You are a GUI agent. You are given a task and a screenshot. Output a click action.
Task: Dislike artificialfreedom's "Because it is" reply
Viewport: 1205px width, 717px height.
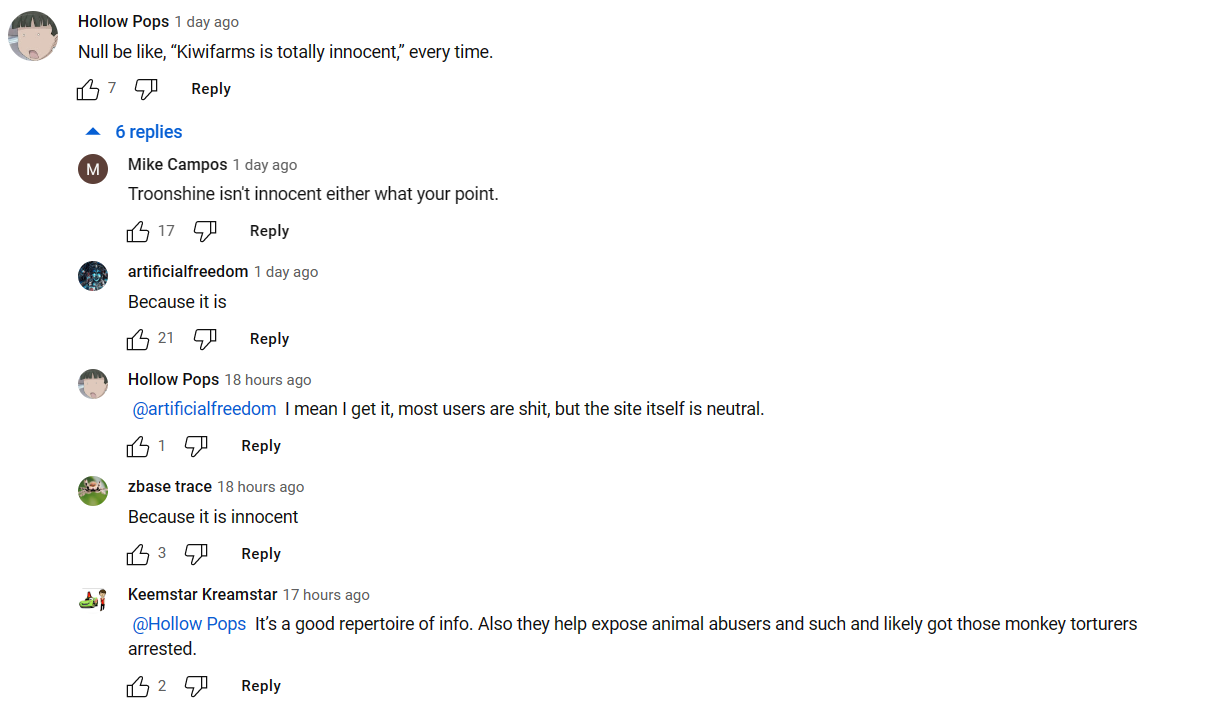(205, 340)
